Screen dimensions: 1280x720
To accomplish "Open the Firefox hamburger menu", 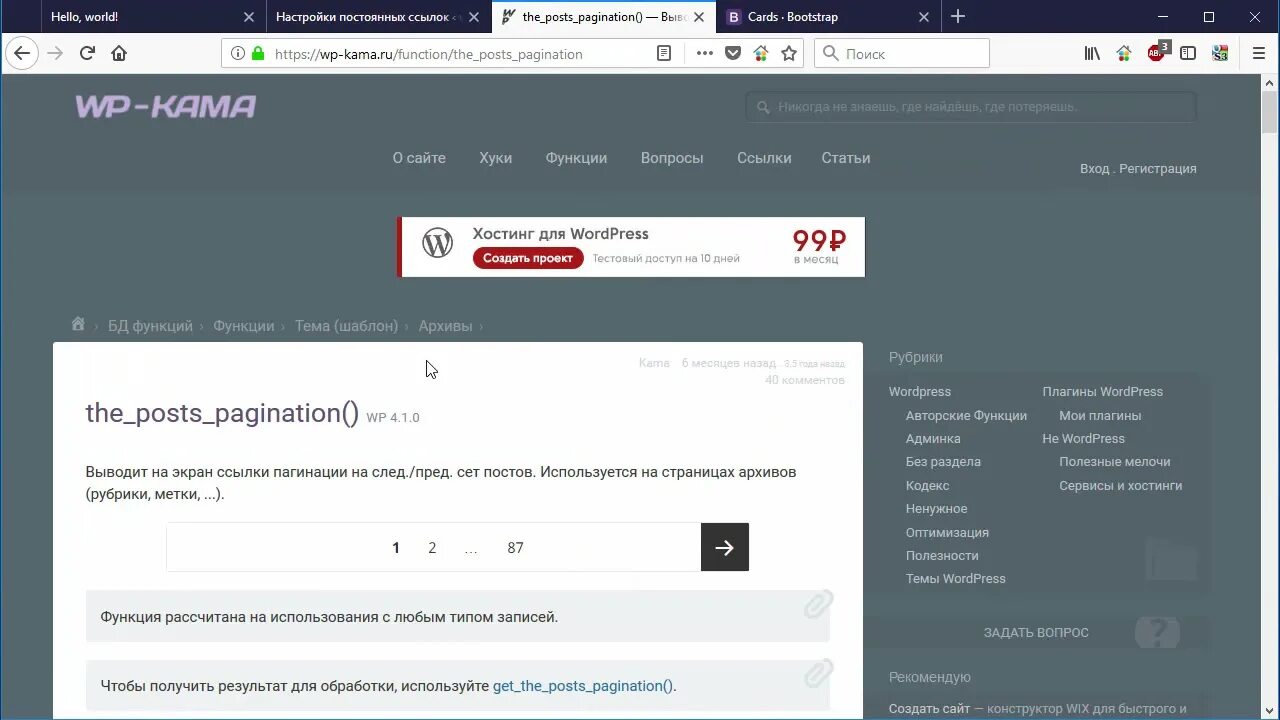I will (x=1259, y=54).
